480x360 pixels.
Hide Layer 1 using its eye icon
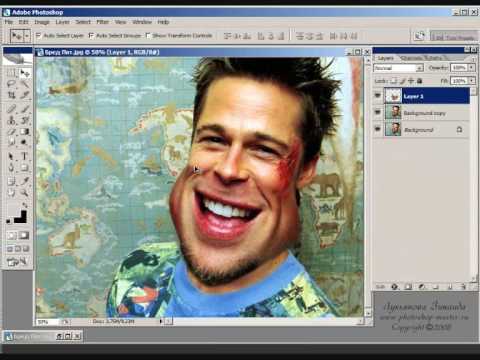click(x=378, y=96)
